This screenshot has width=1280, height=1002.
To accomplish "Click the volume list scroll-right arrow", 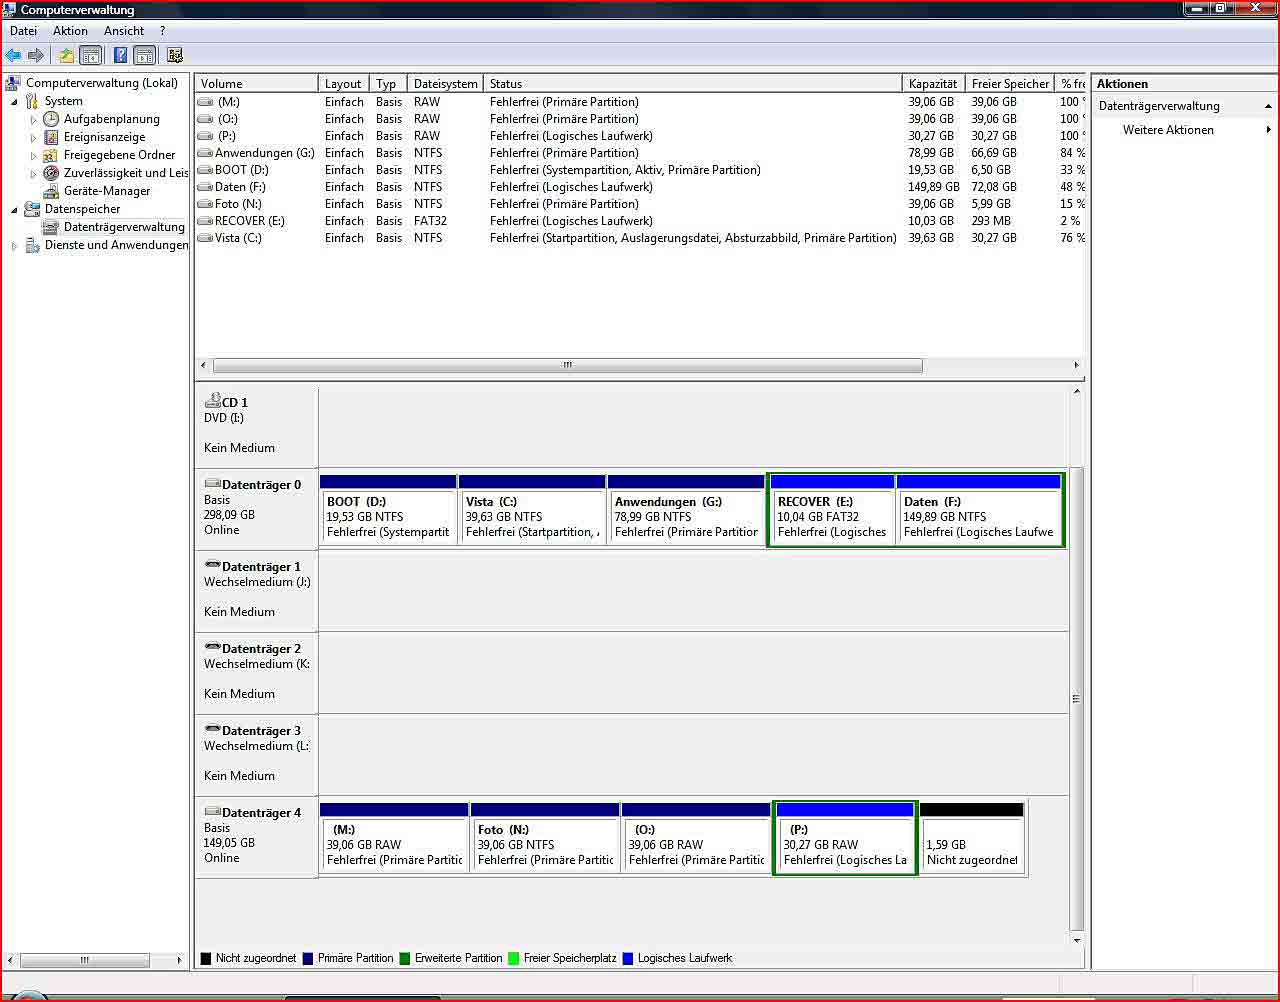I will pos(1076,365).
